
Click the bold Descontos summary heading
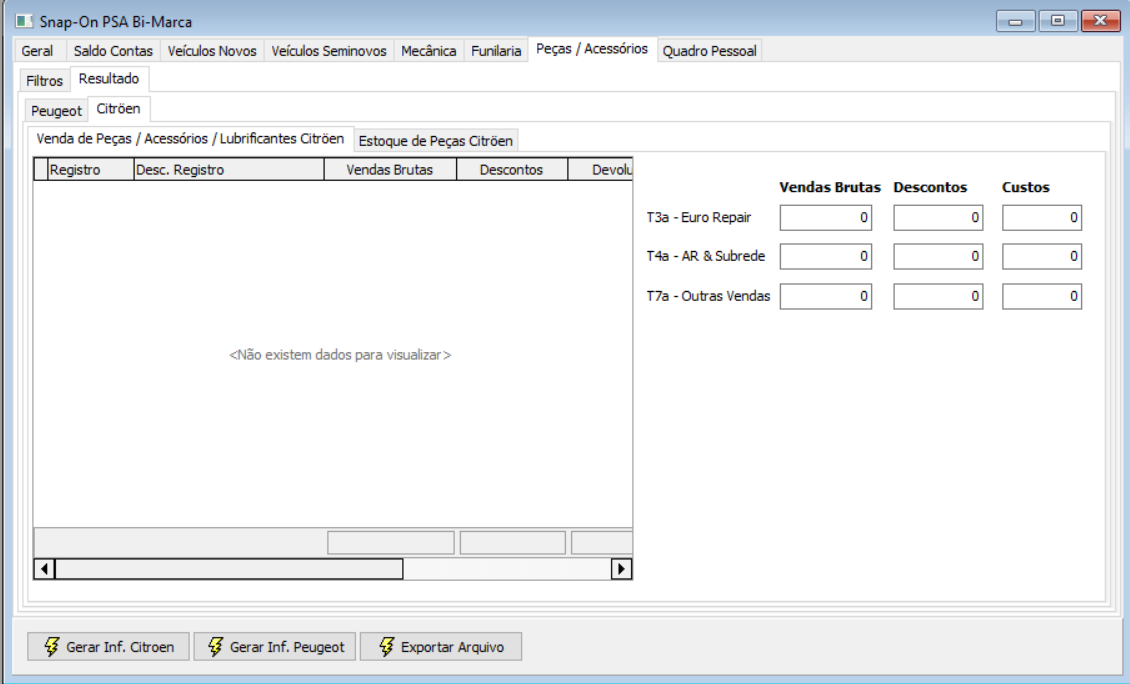coord(930,187)
